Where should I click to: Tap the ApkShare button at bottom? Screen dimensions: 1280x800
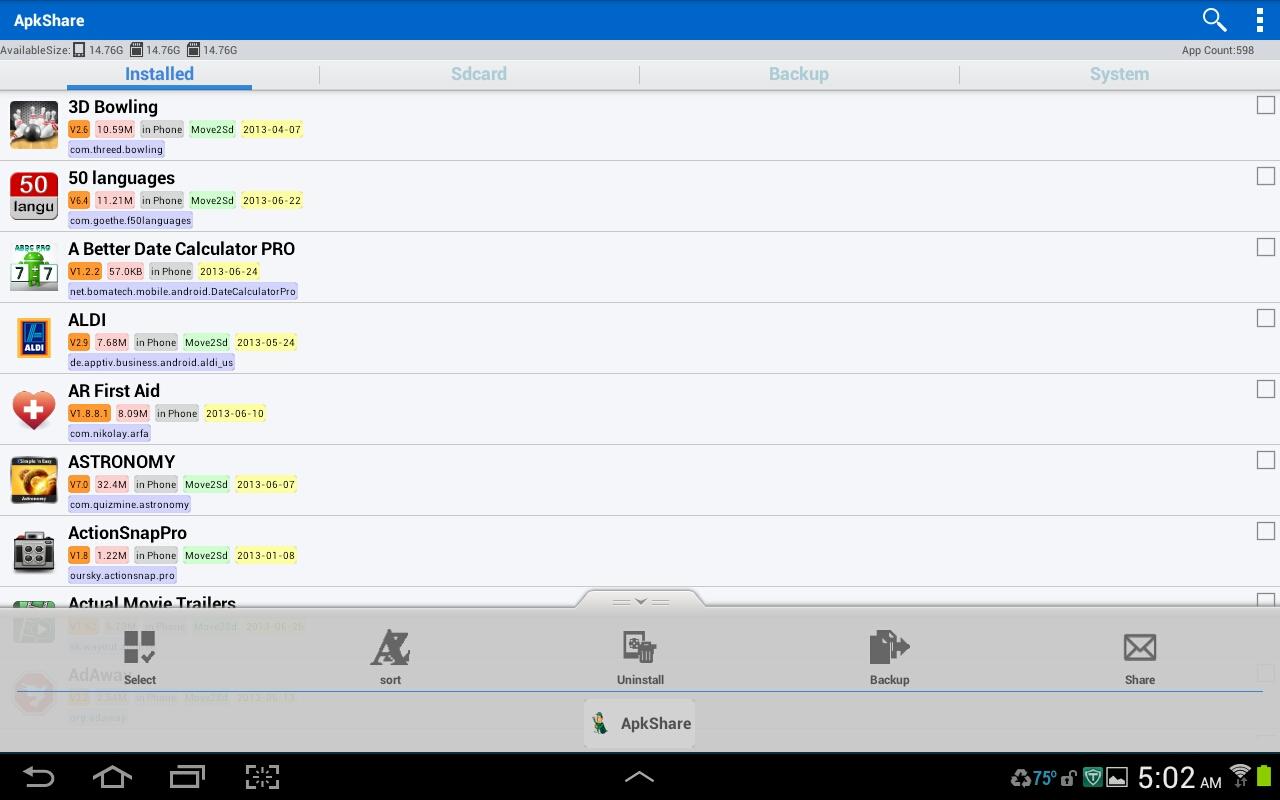pyautogui.click(x=640, y=723)
